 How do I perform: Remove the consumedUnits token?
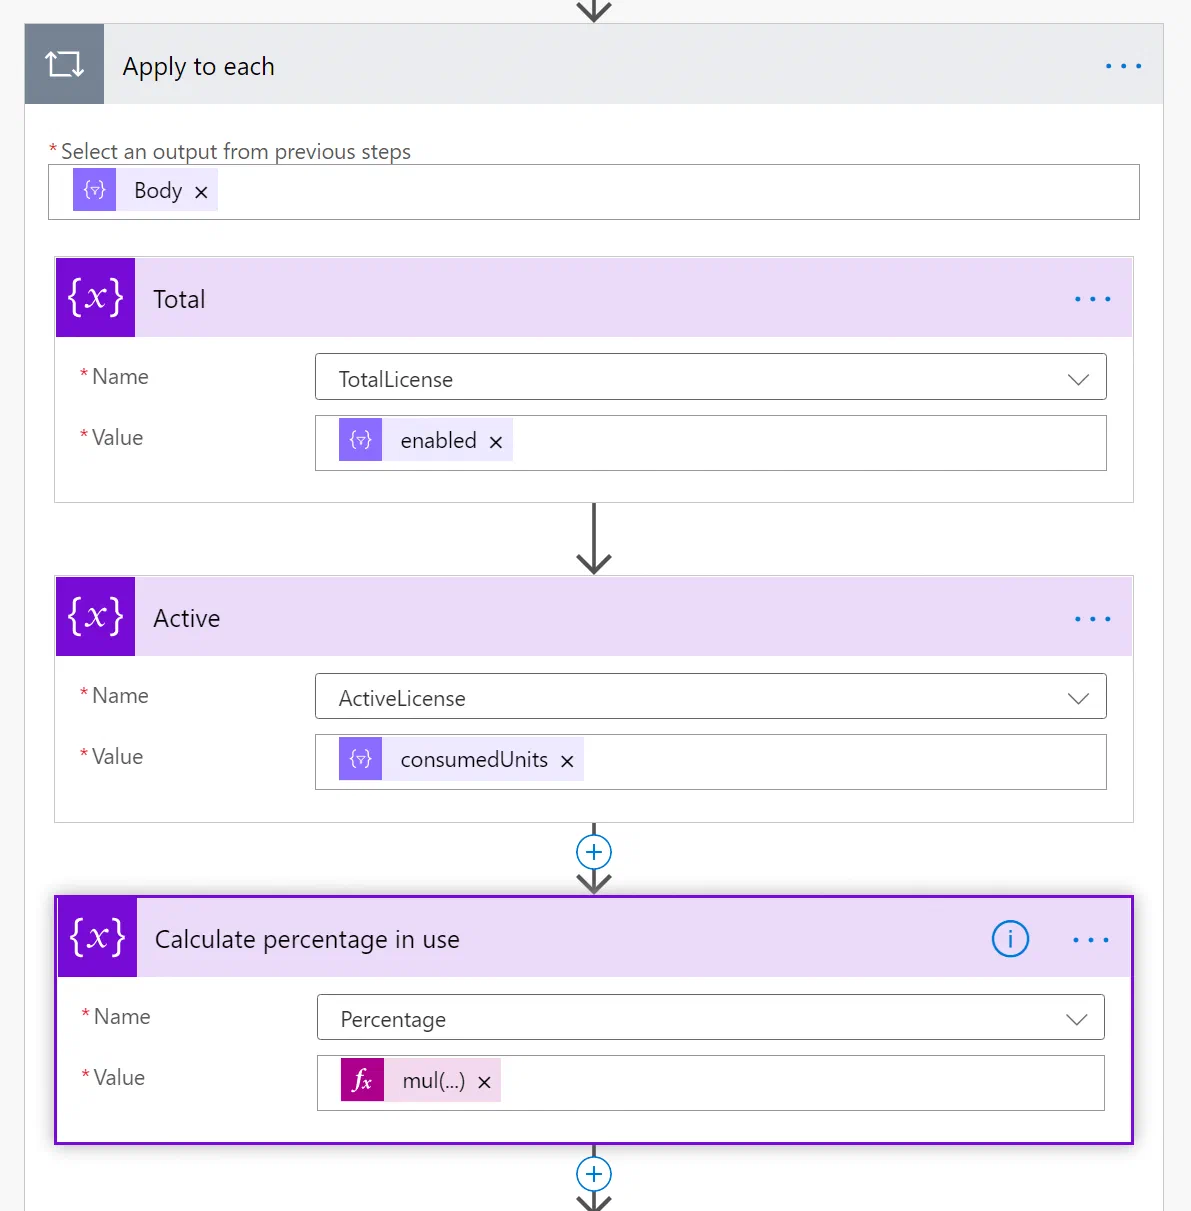(x=567, y=761)
